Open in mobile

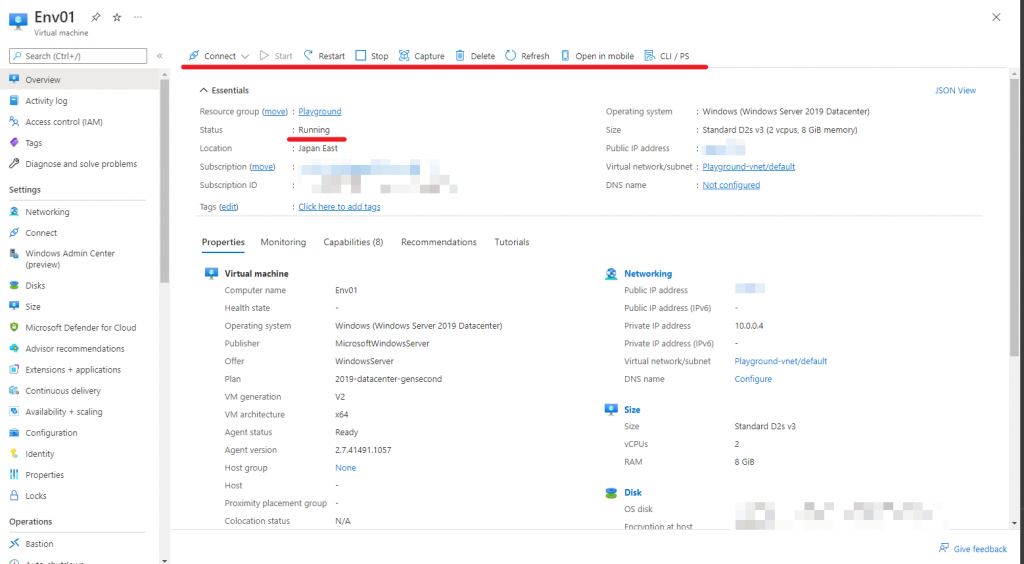[597, 56]
